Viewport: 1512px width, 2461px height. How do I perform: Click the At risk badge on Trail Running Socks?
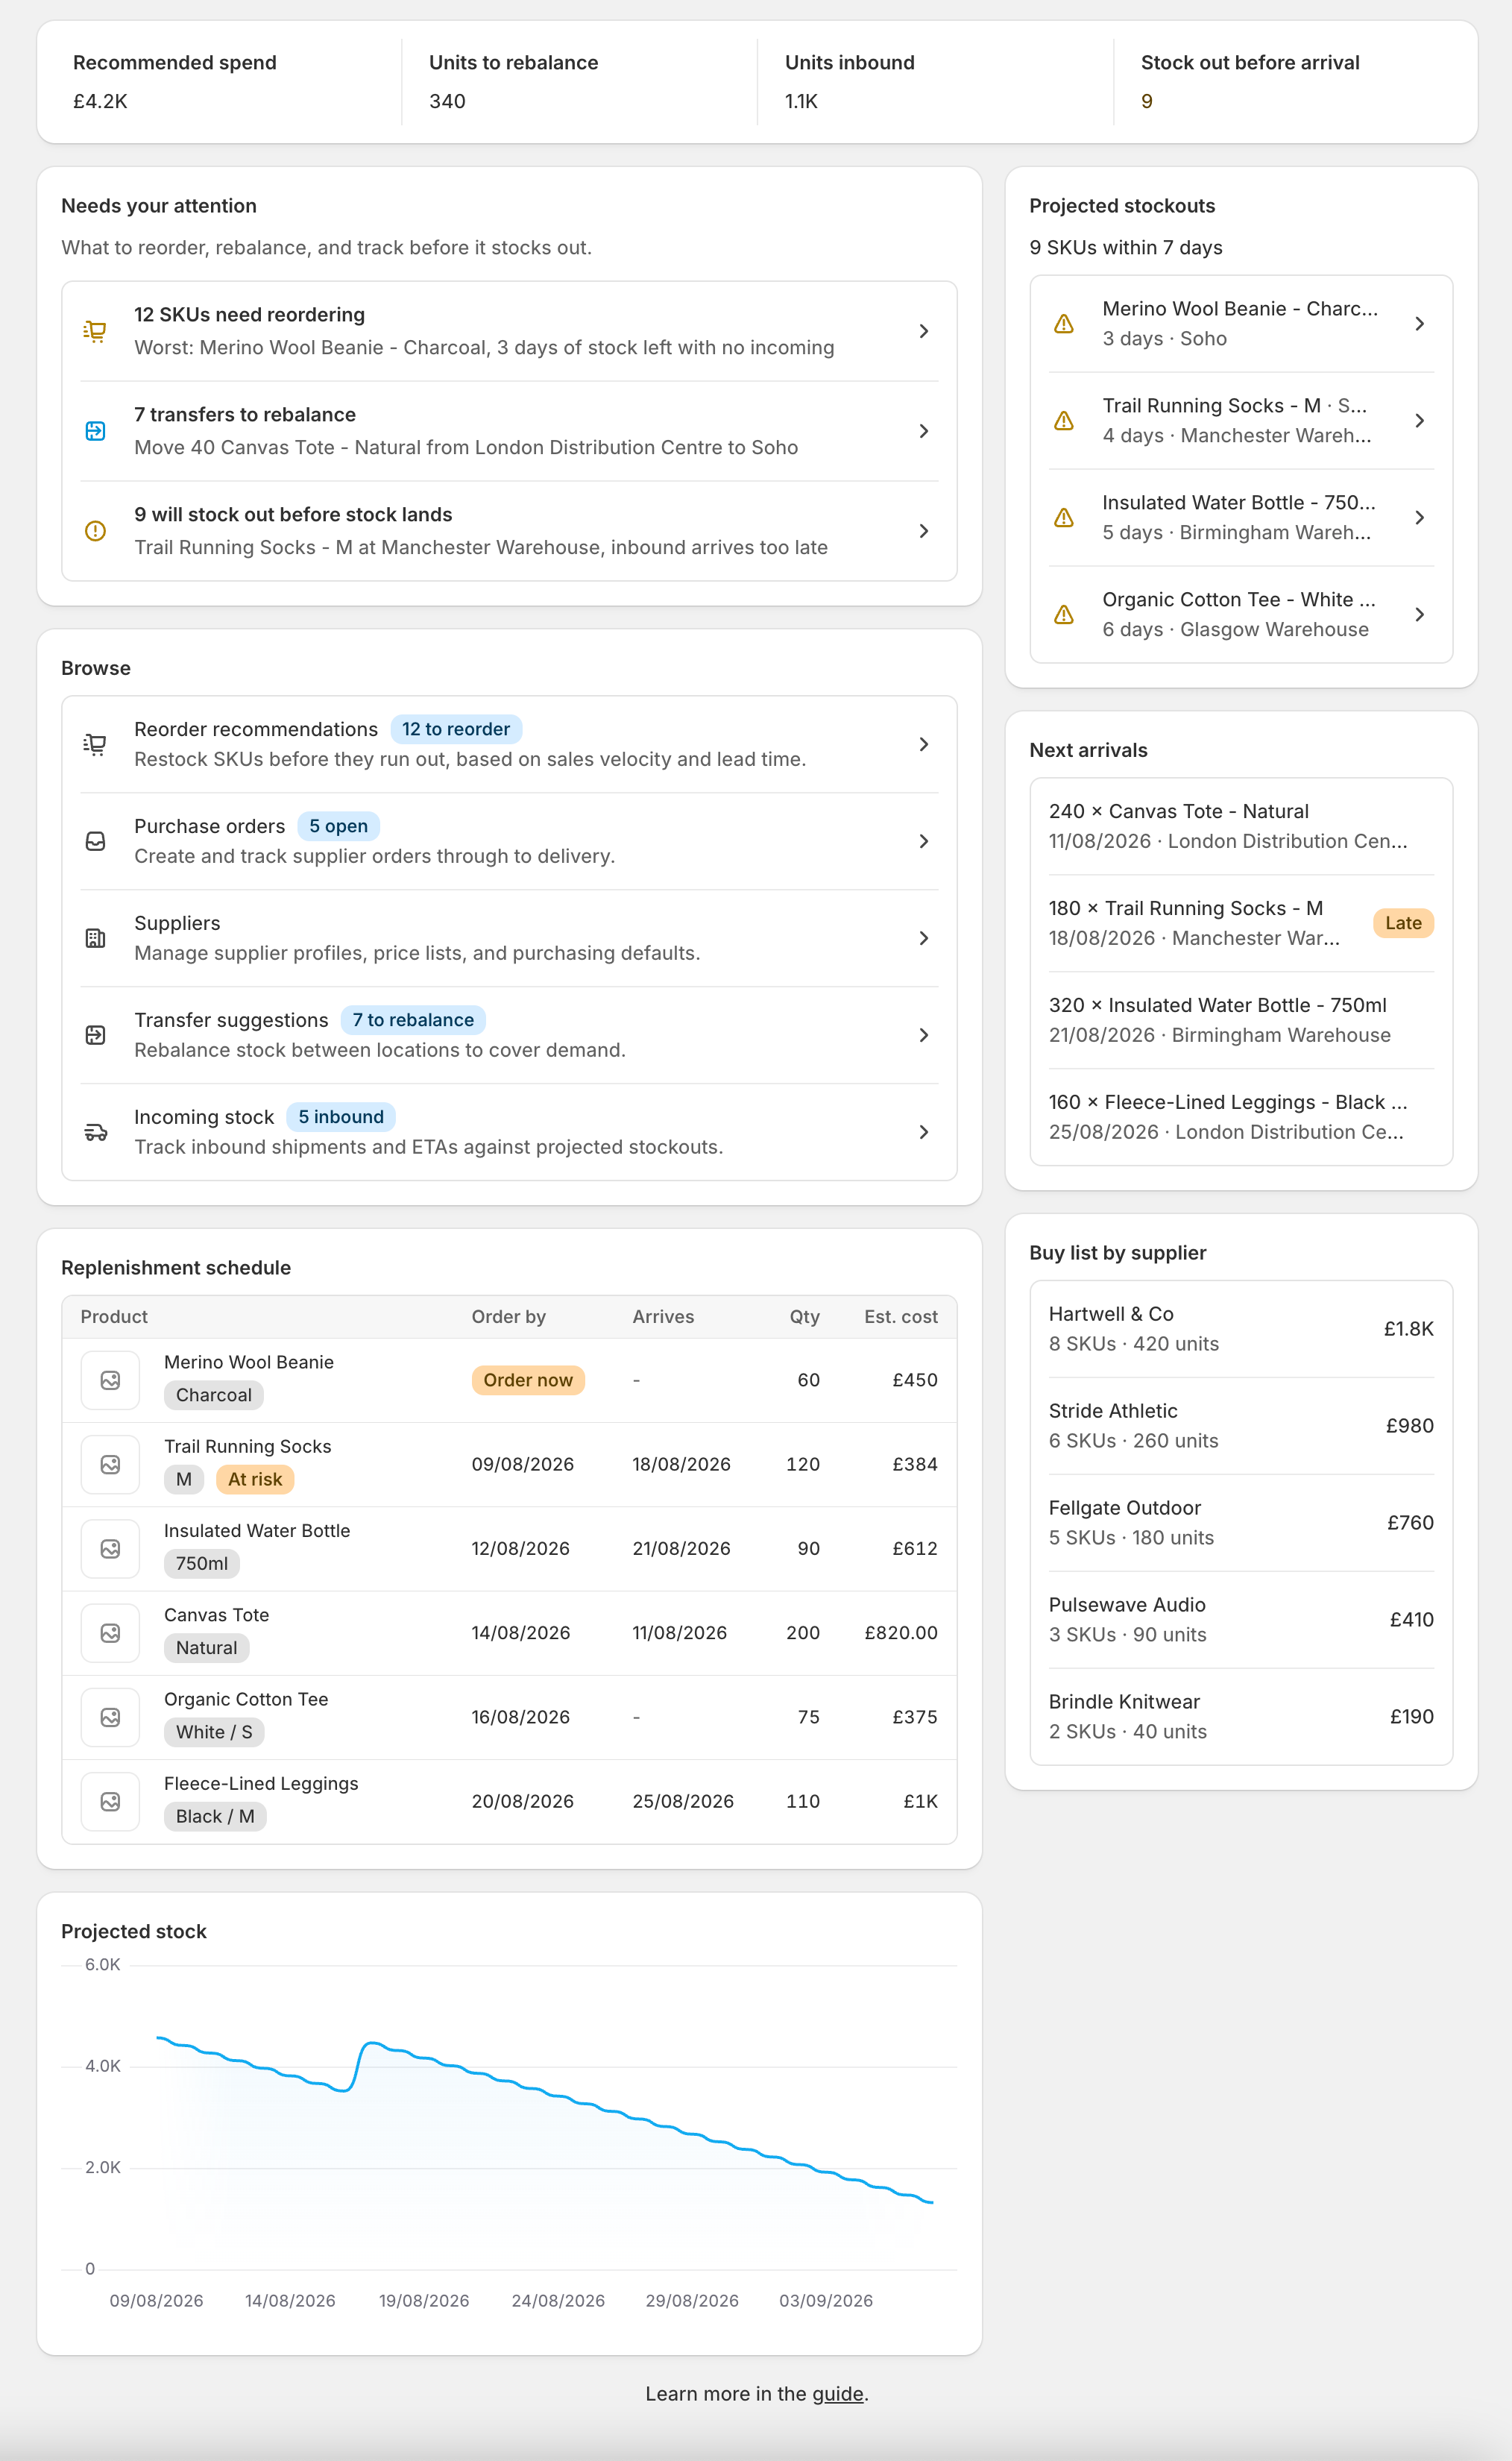pyautogui.click(x=255, y=1479)
